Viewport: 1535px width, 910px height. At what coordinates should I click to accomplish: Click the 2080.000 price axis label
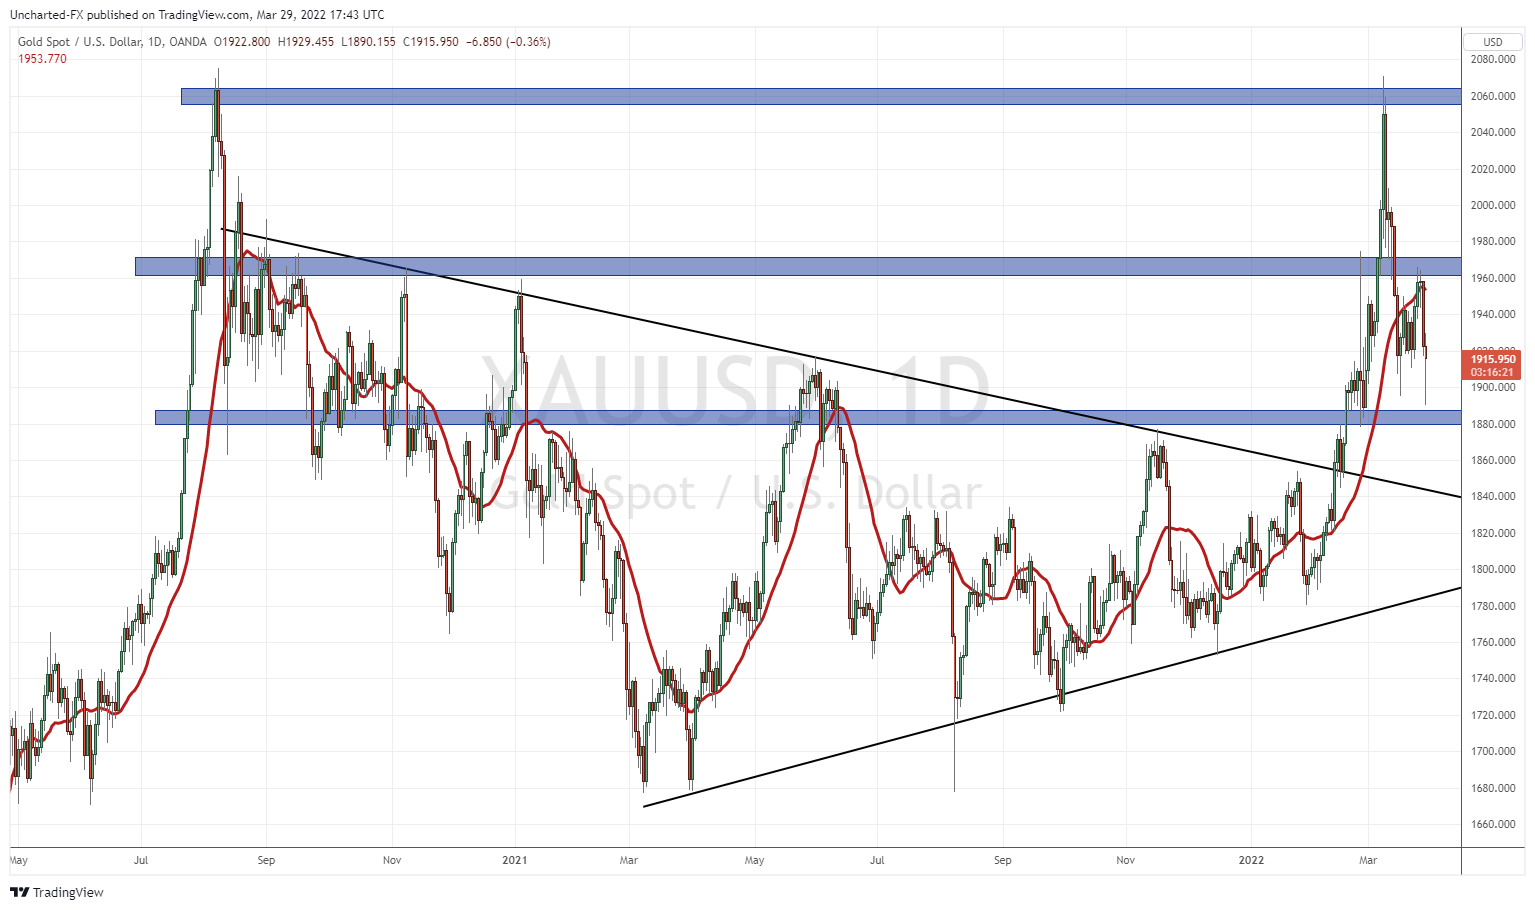(1492, 60)
